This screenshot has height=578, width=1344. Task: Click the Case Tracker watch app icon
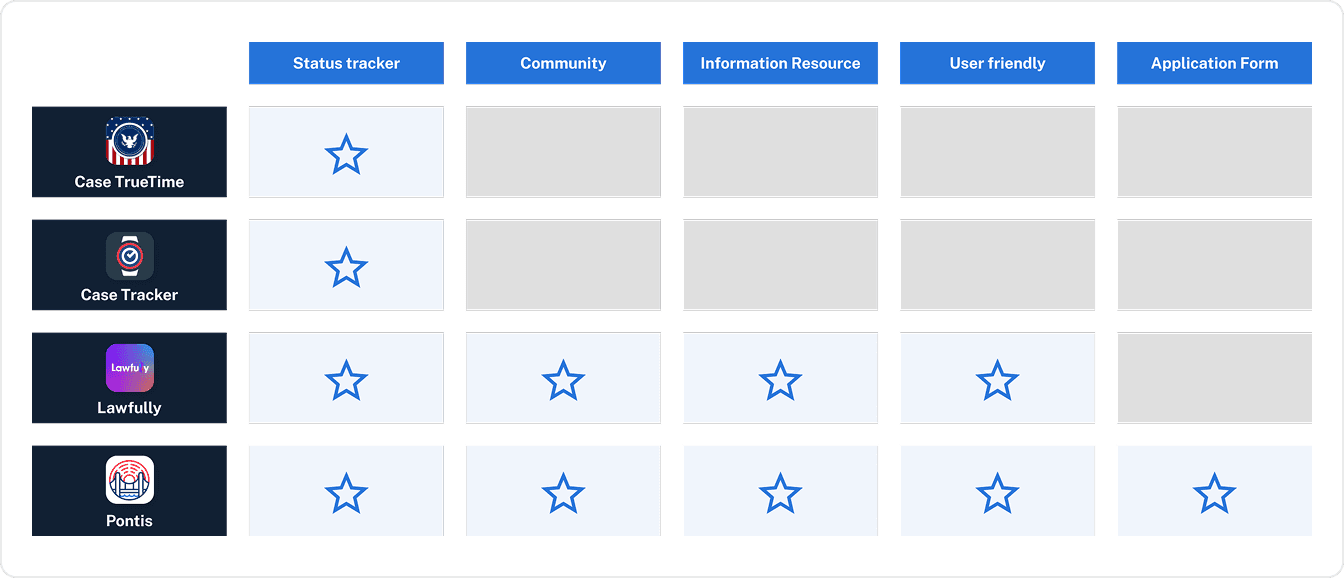[130, 255]
